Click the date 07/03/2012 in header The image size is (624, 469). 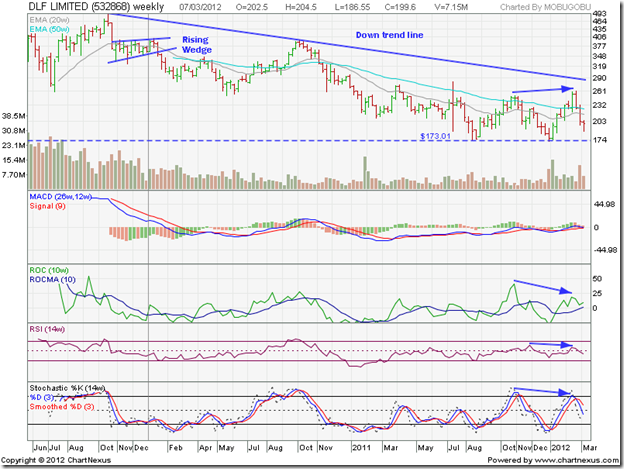point(198,7)
